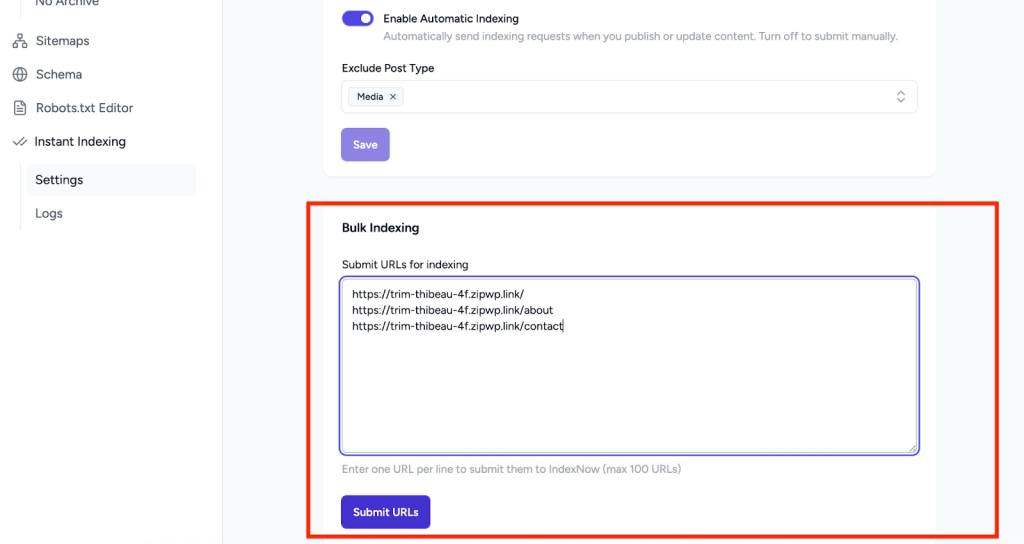This screenshot has width=1024, height=544.
Task: Open Schema in the sidebar
Action: (59, 74)
